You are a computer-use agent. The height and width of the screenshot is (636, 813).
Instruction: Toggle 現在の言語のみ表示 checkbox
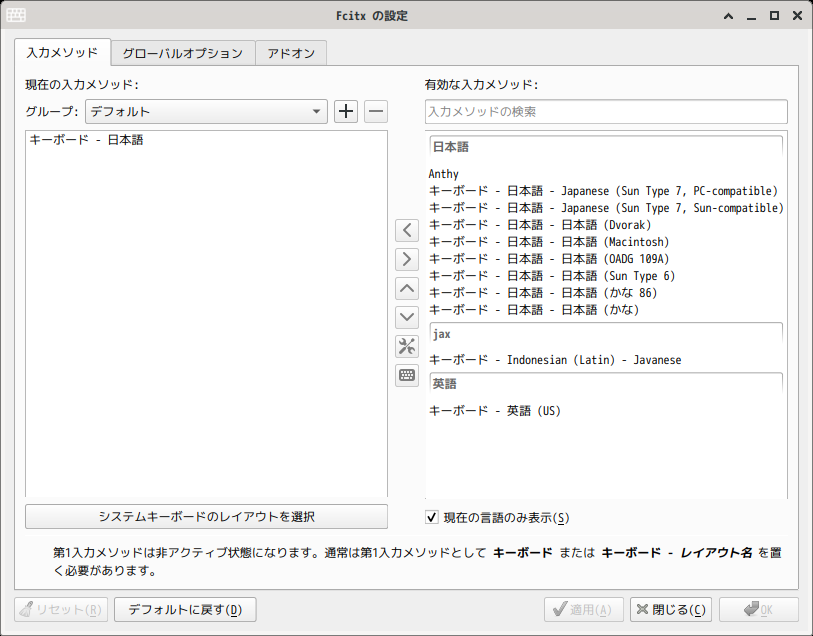click(x=432, y=517)
